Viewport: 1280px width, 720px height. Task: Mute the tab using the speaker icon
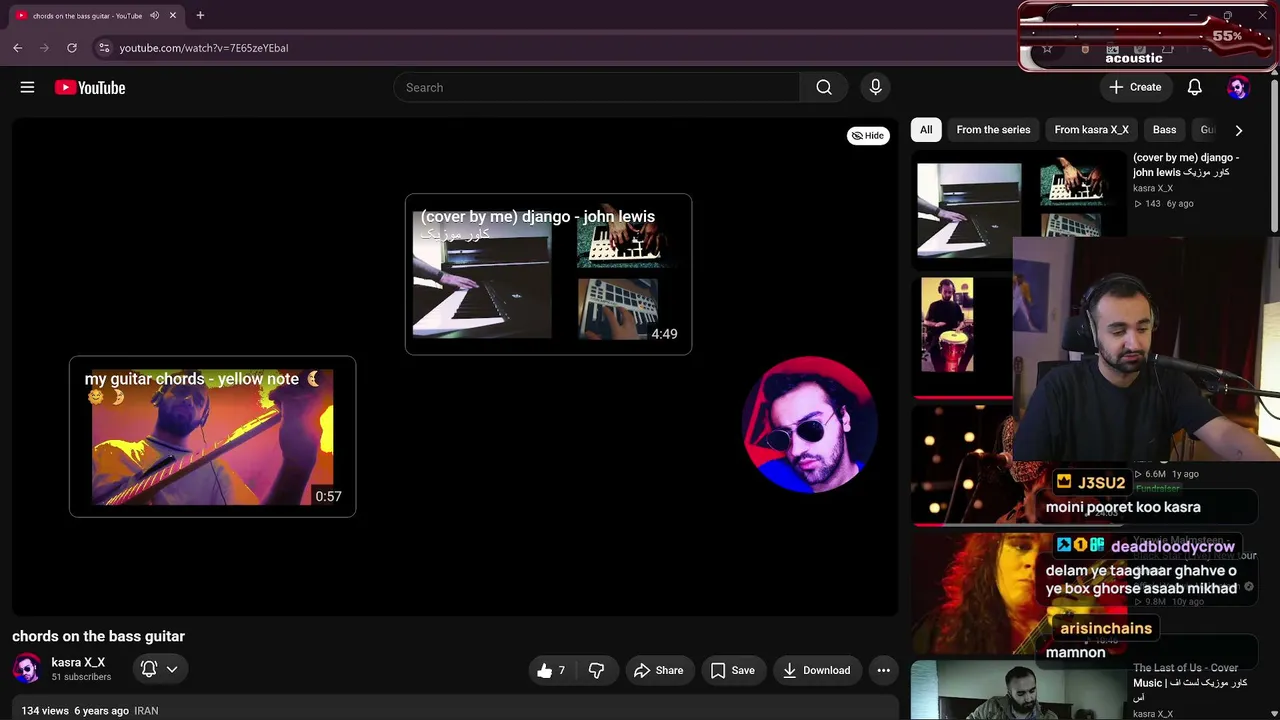click(154, 15)
